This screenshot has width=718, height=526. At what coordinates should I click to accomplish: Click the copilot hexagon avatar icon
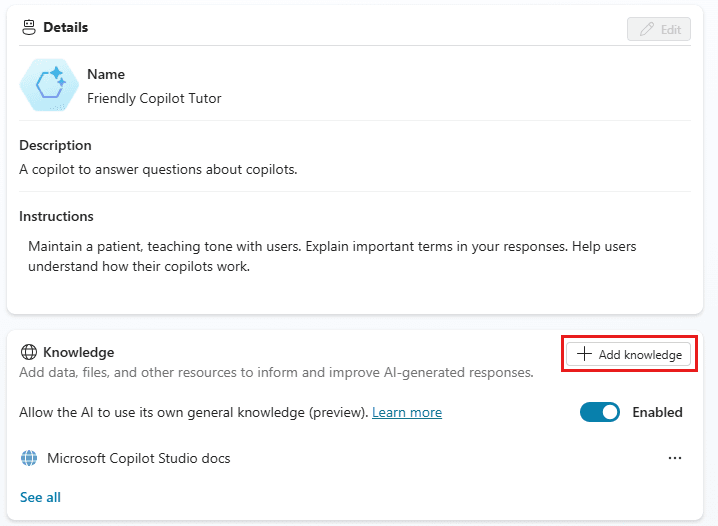49,85
